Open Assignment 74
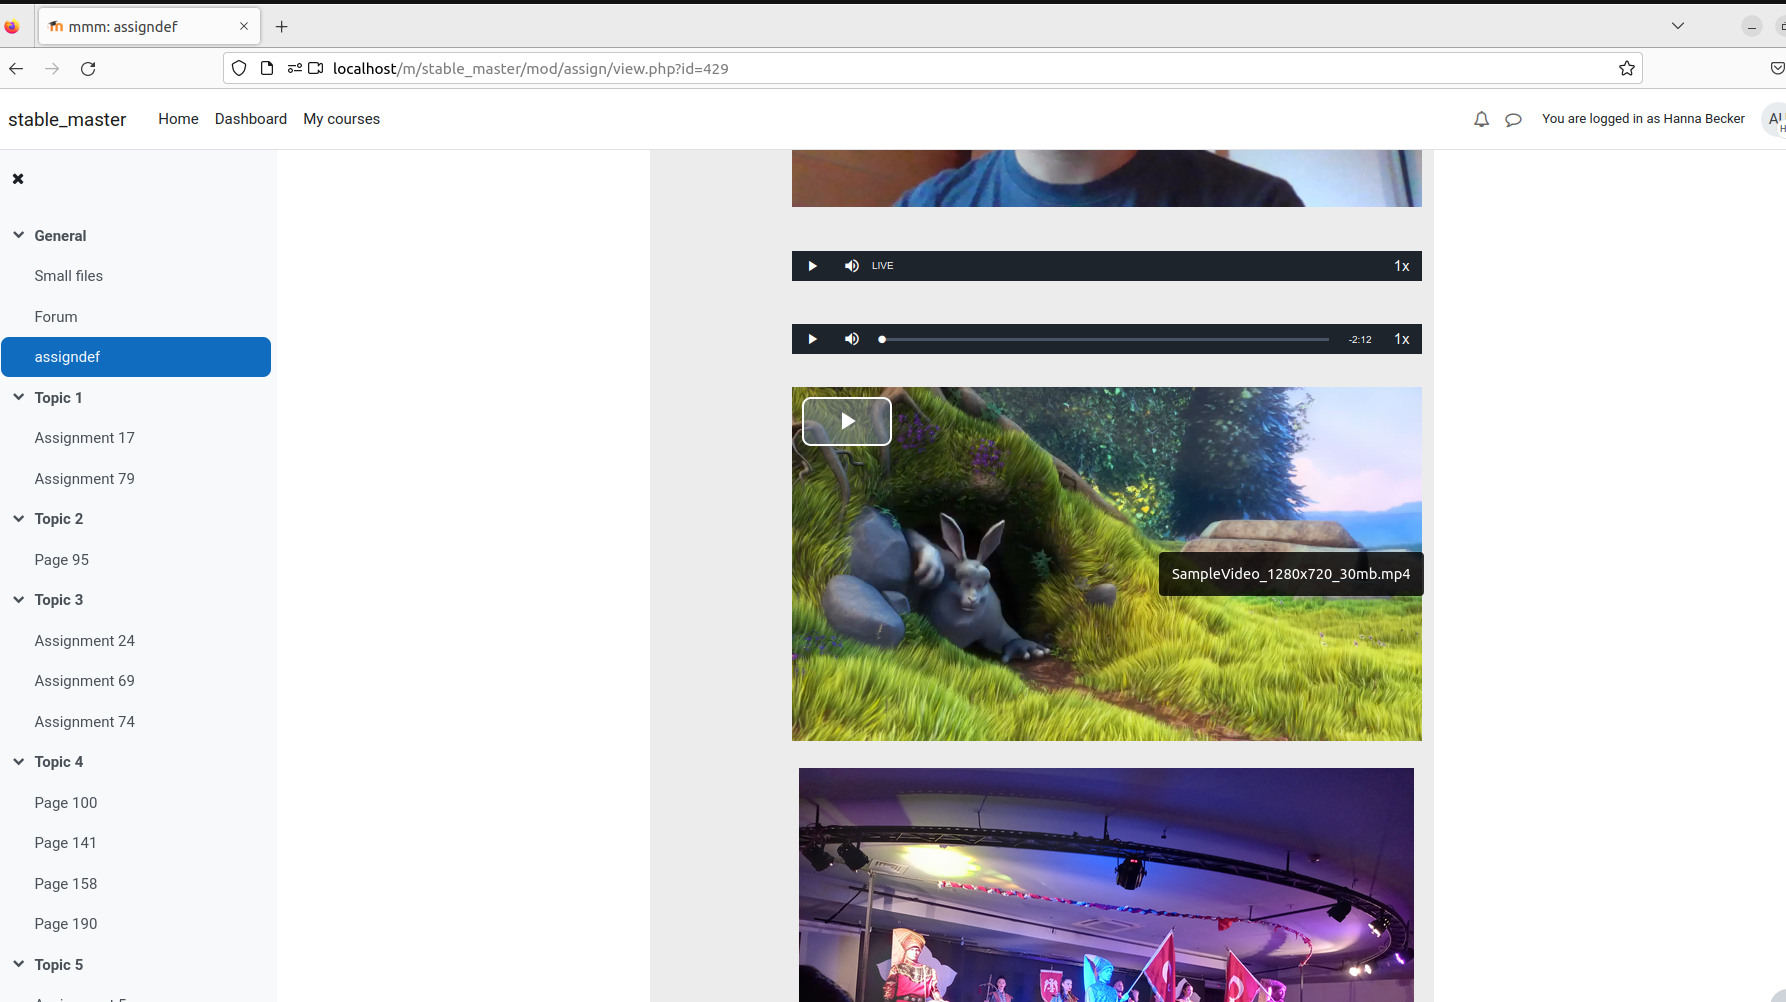 [x=84, y=722]
